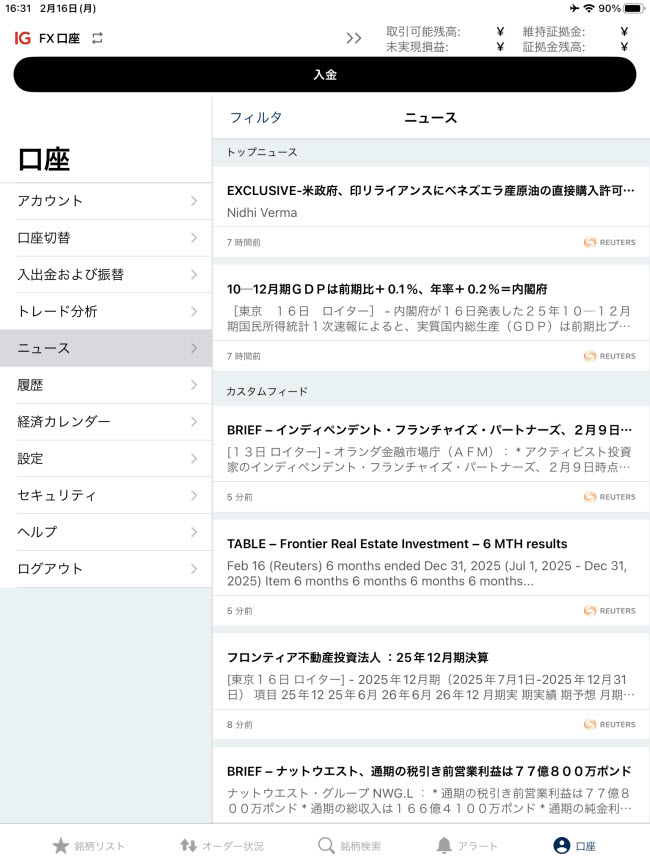
Task: Tap the battery indicator in status bar
Action: [635, 8]
